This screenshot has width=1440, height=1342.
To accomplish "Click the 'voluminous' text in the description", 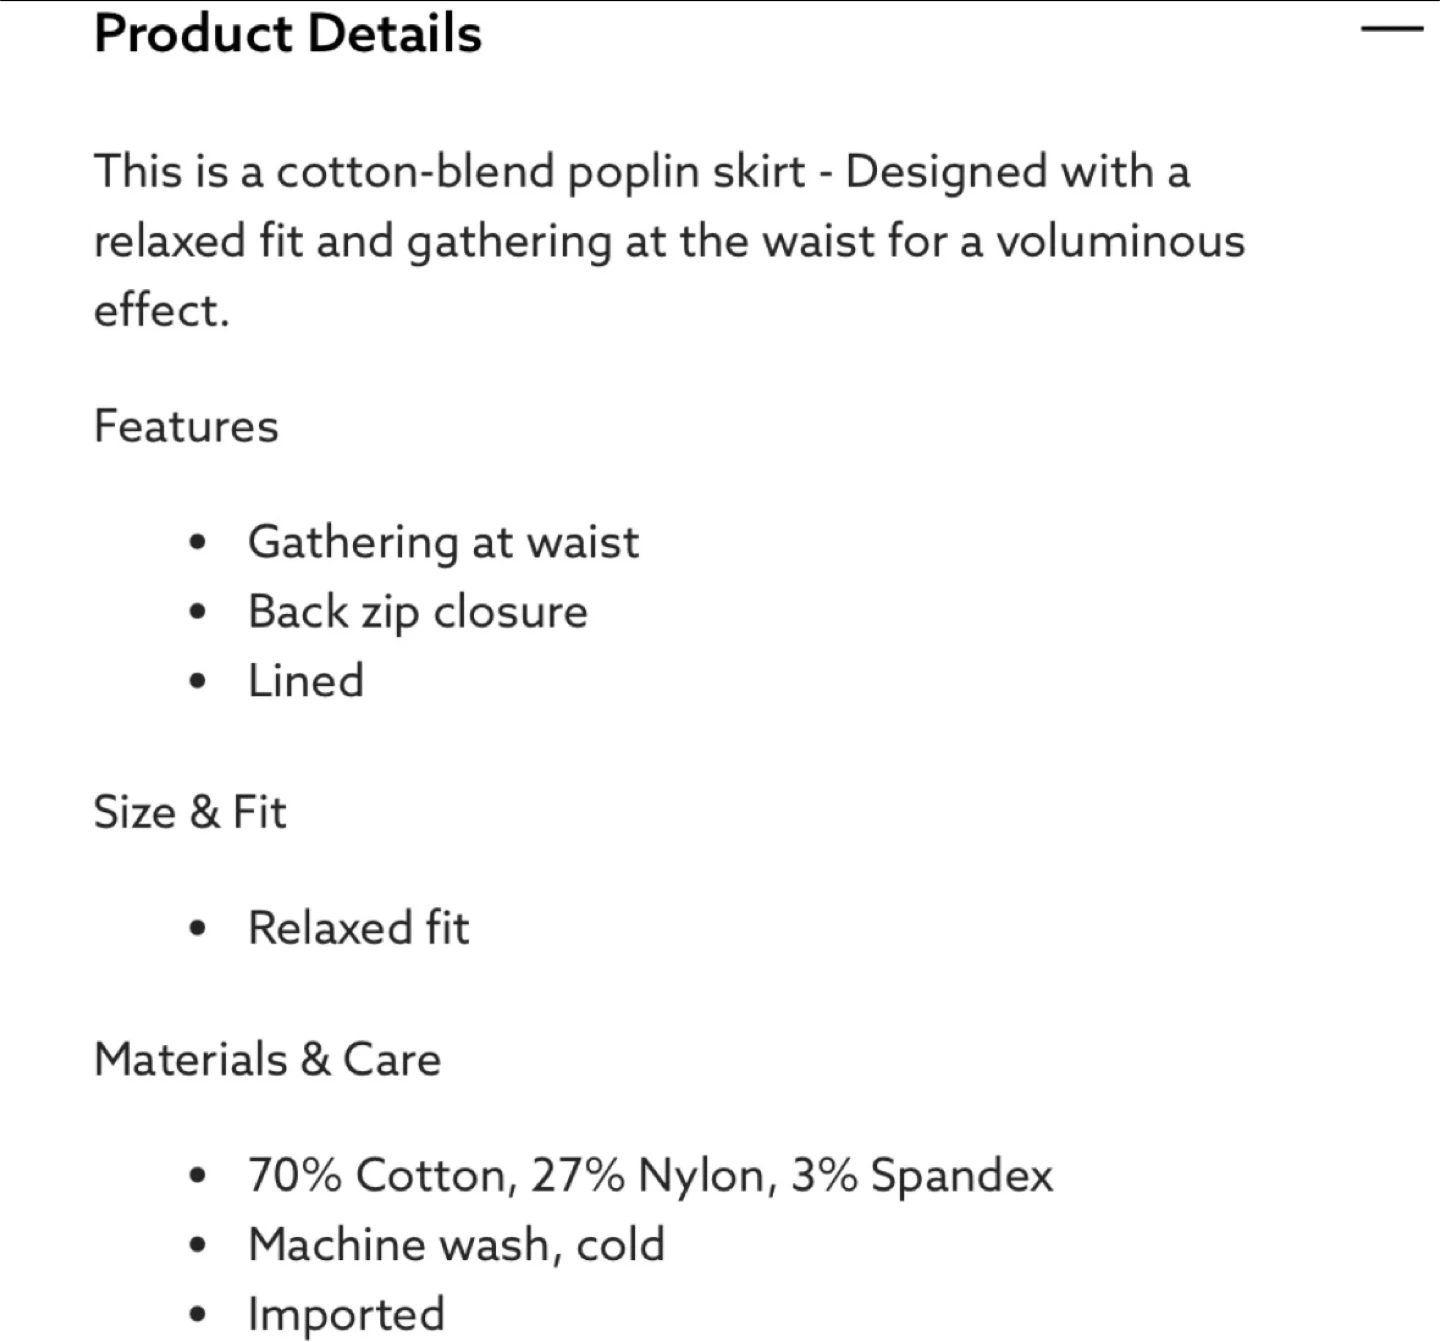I will pos(1120,241).
